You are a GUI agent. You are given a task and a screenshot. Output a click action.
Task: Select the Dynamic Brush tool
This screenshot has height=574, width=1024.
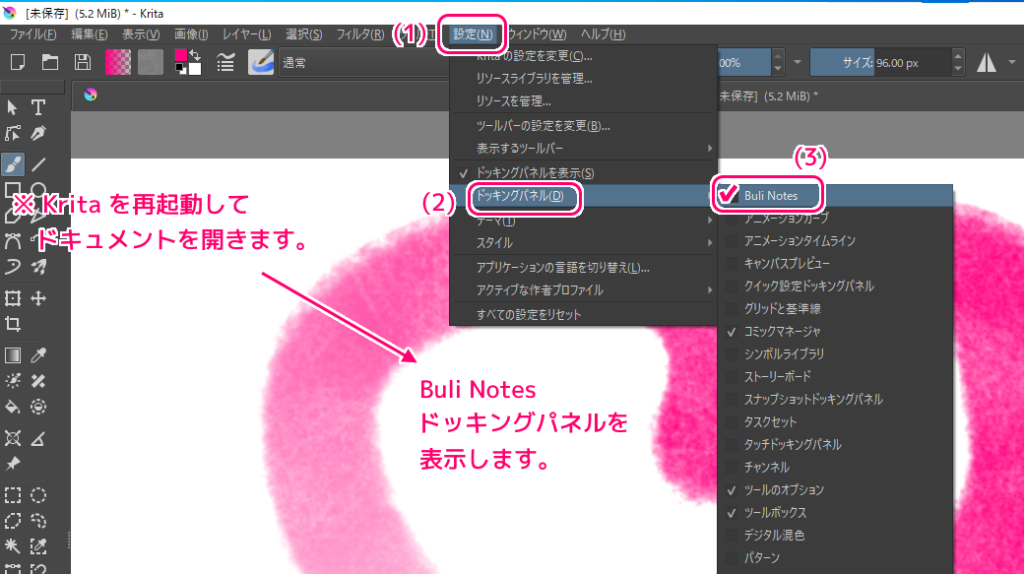click(x=12, y=267)
